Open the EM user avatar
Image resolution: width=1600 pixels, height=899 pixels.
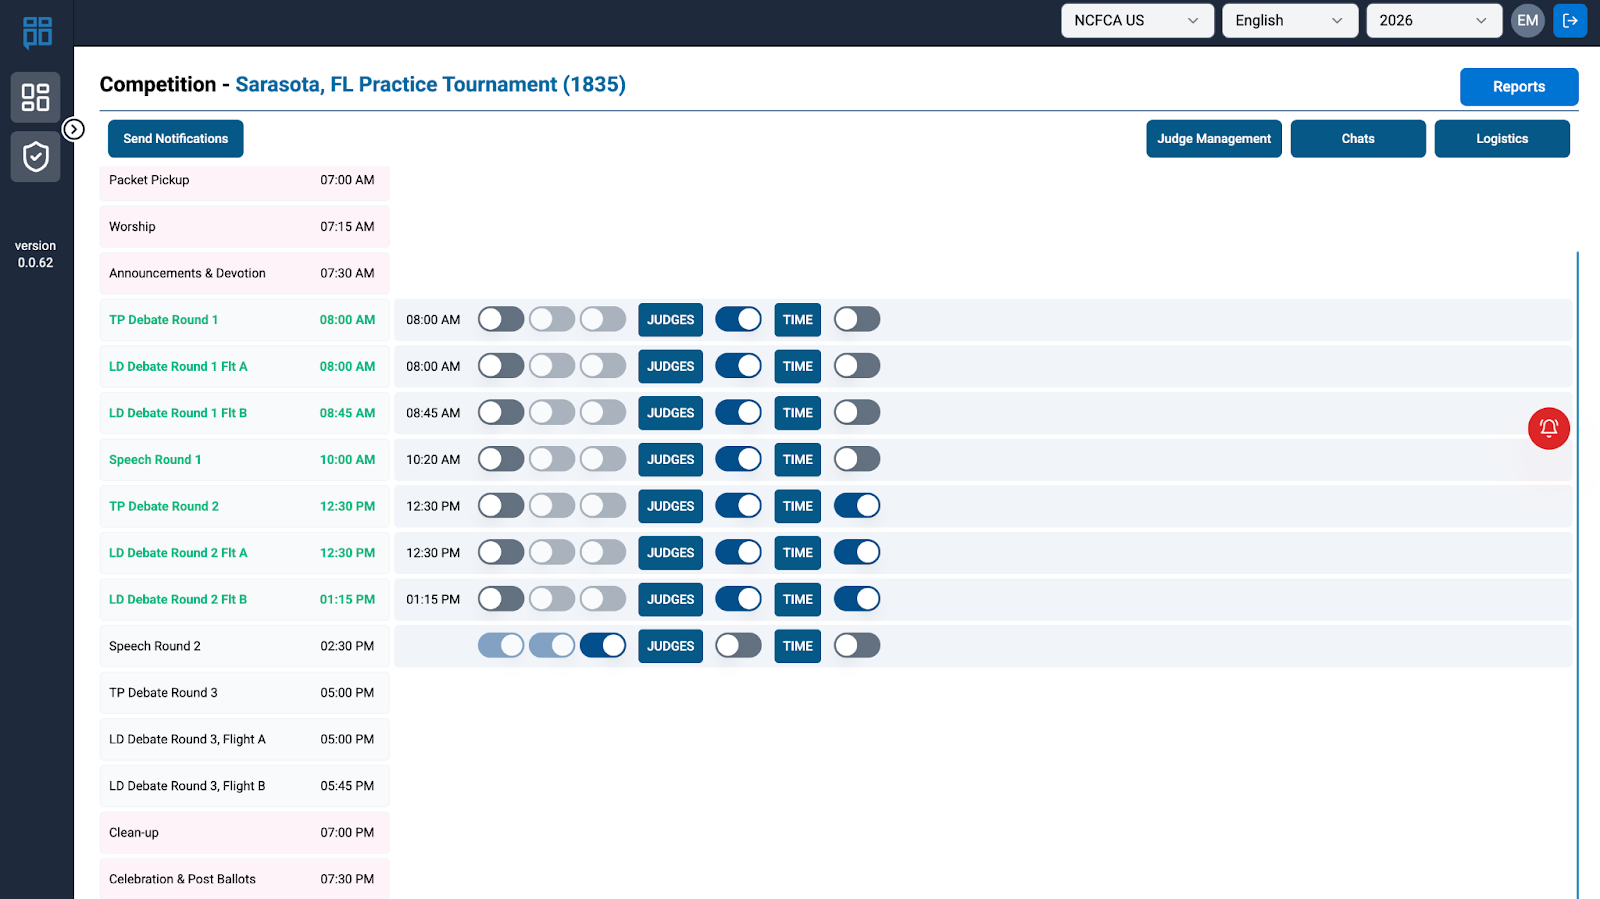(x=1527, y=20)
